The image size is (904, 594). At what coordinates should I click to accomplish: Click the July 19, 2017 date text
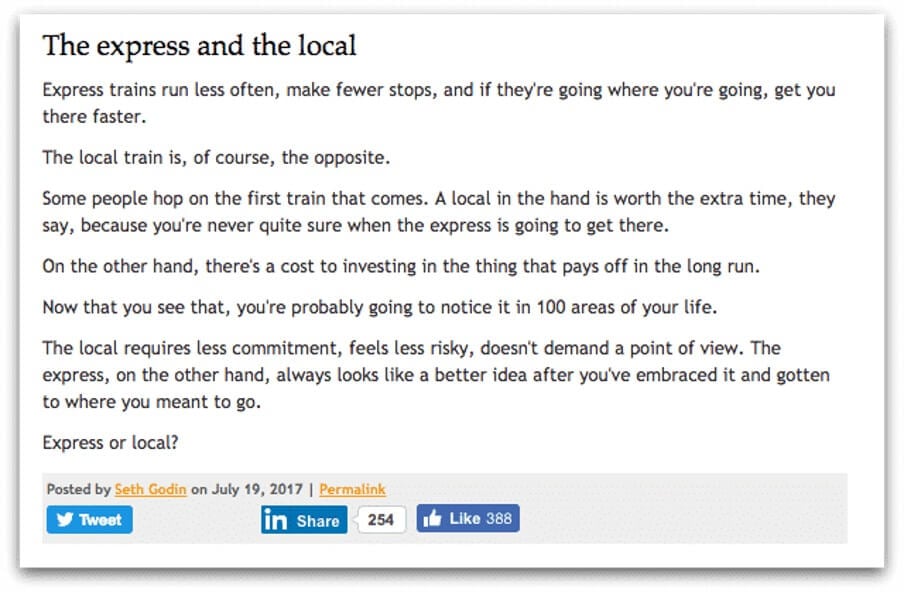[x=238, y=489]
